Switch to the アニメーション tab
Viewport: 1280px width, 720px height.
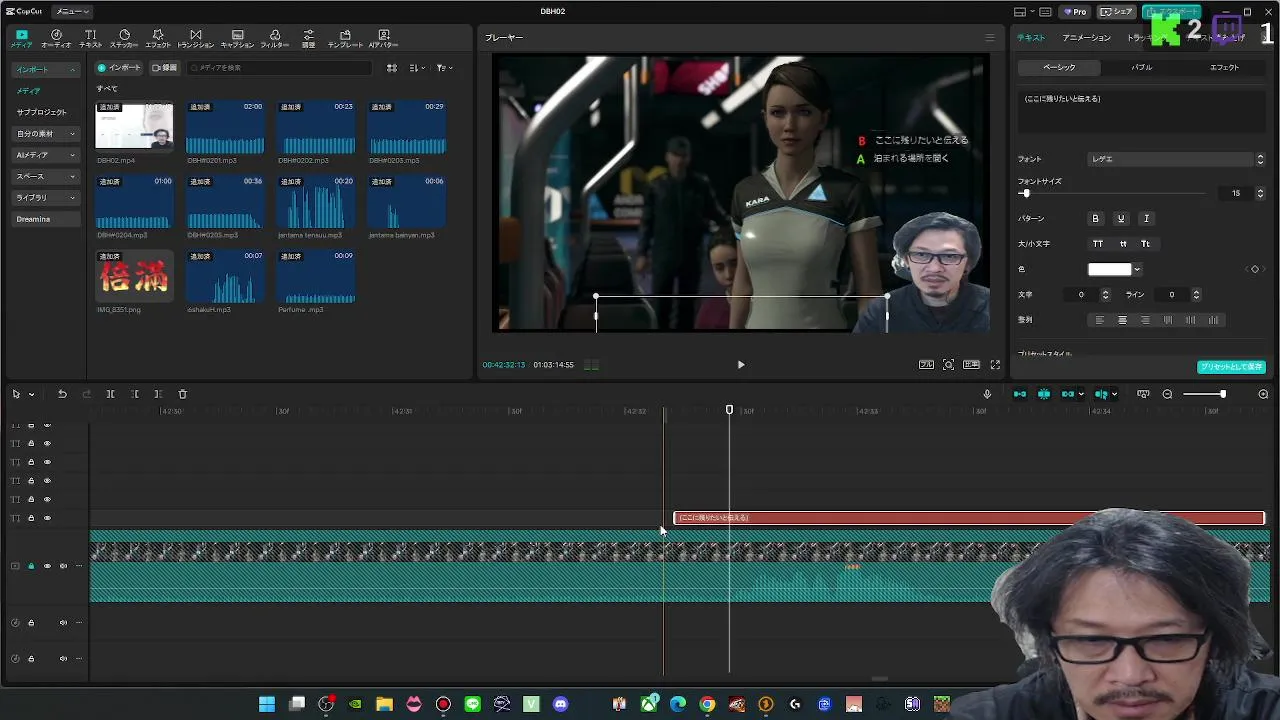[1086, 38]
